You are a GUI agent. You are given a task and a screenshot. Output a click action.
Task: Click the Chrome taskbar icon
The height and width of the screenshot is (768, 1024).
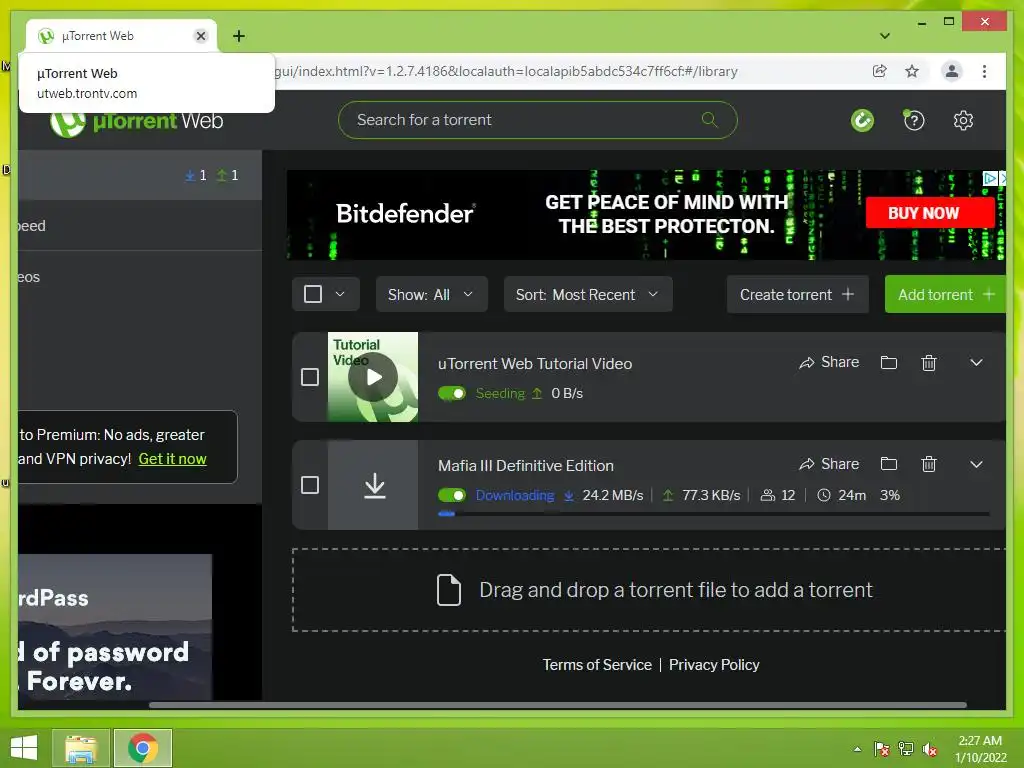click(x=143, y=748)
